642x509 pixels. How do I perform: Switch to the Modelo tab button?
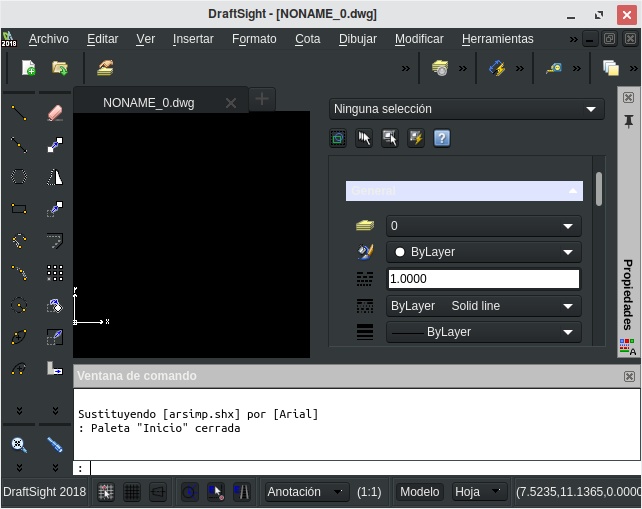coord(420,492)
